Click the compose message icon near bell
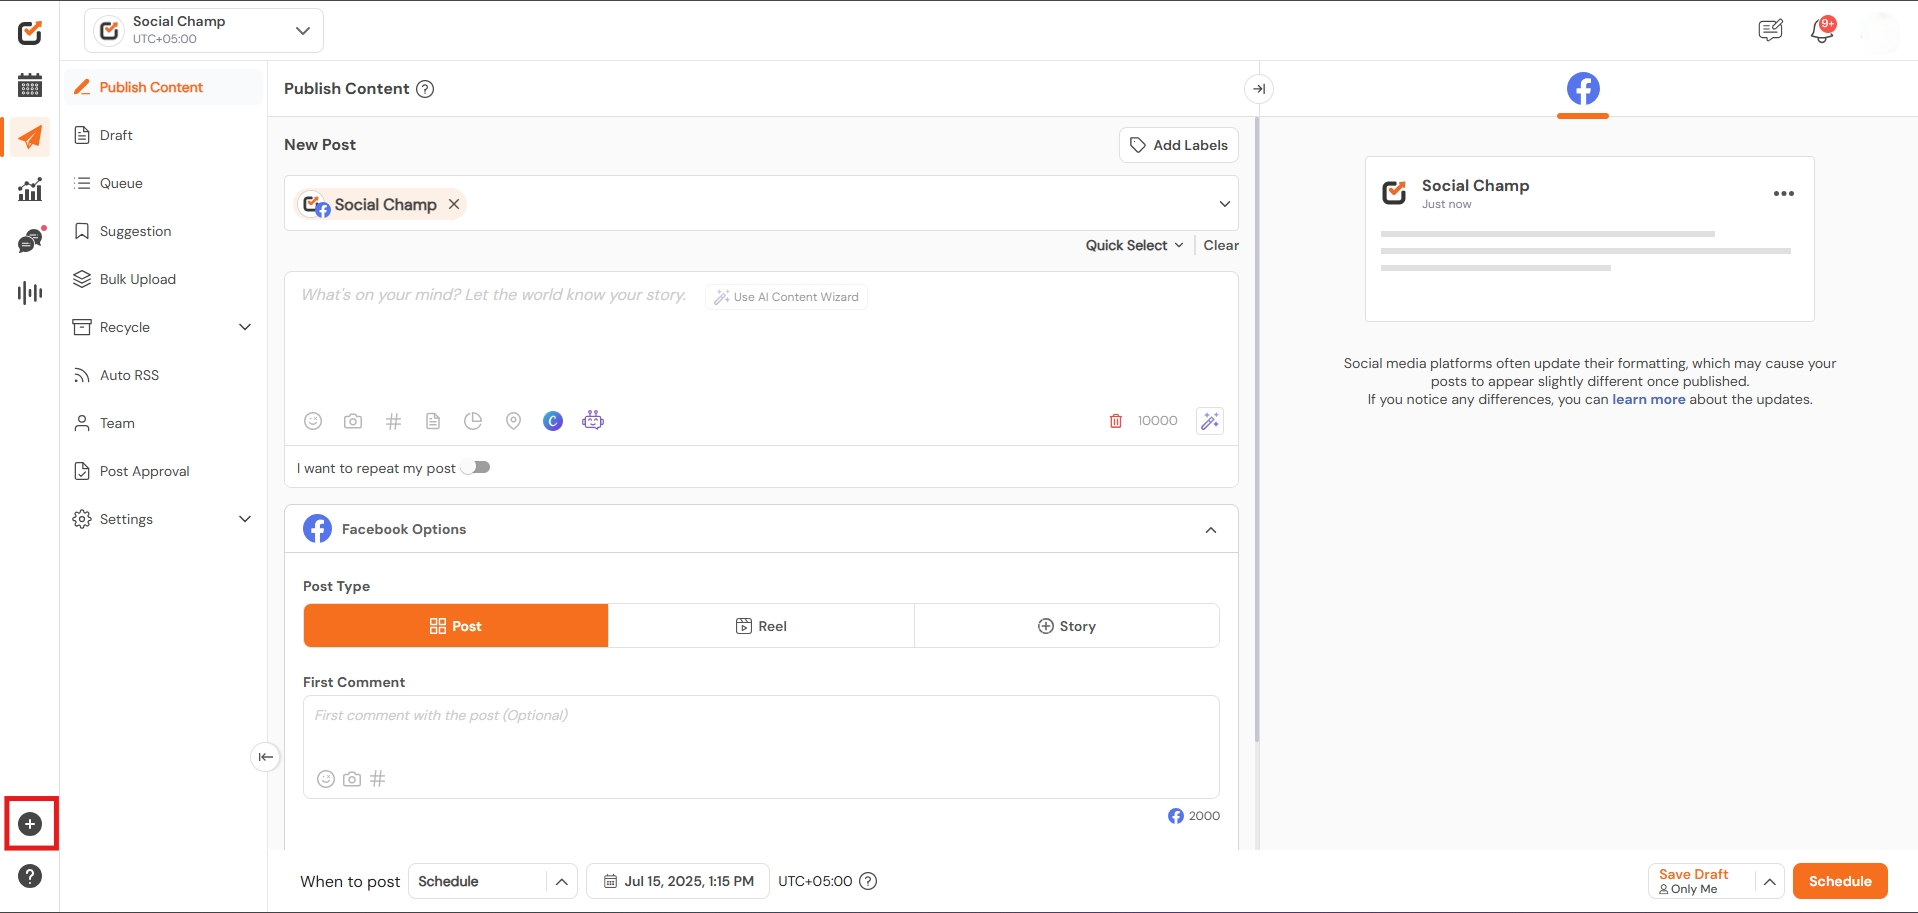The width and height of the screenshot is (1918, 913). (x=1770, y=31)
